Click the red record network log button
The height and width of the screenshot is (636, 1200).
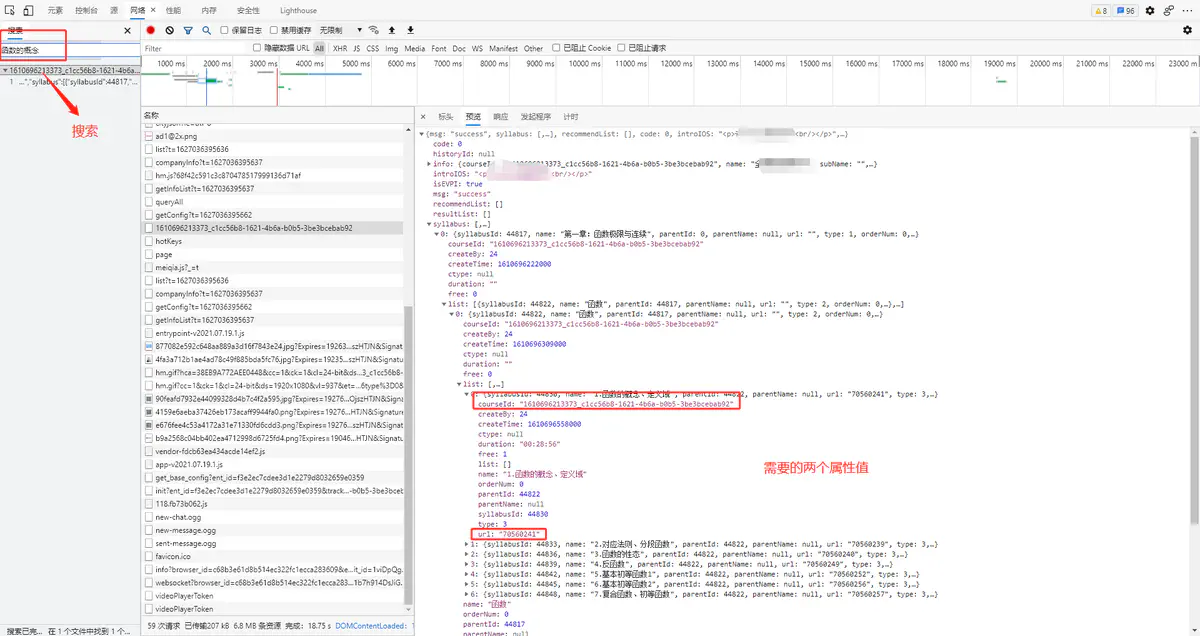point(151,30)
